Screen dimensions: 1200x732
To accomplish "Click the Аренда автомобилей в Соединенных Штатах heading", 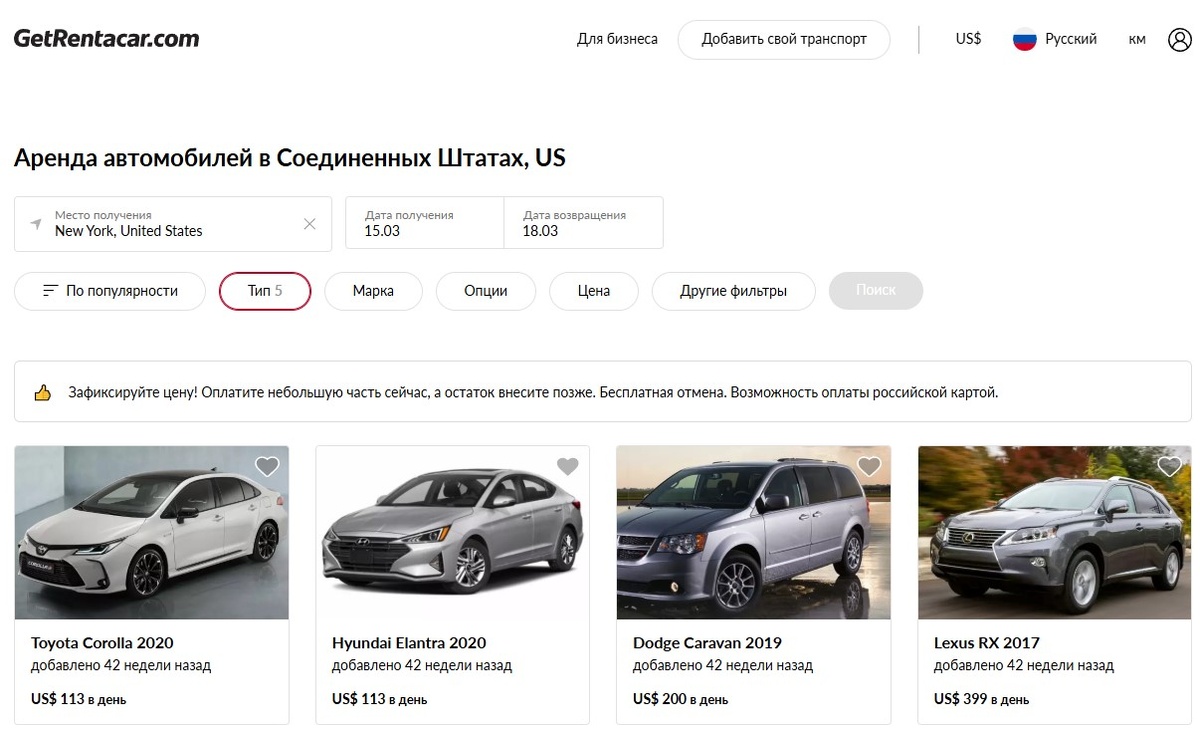I will click(x=290, y=158).
